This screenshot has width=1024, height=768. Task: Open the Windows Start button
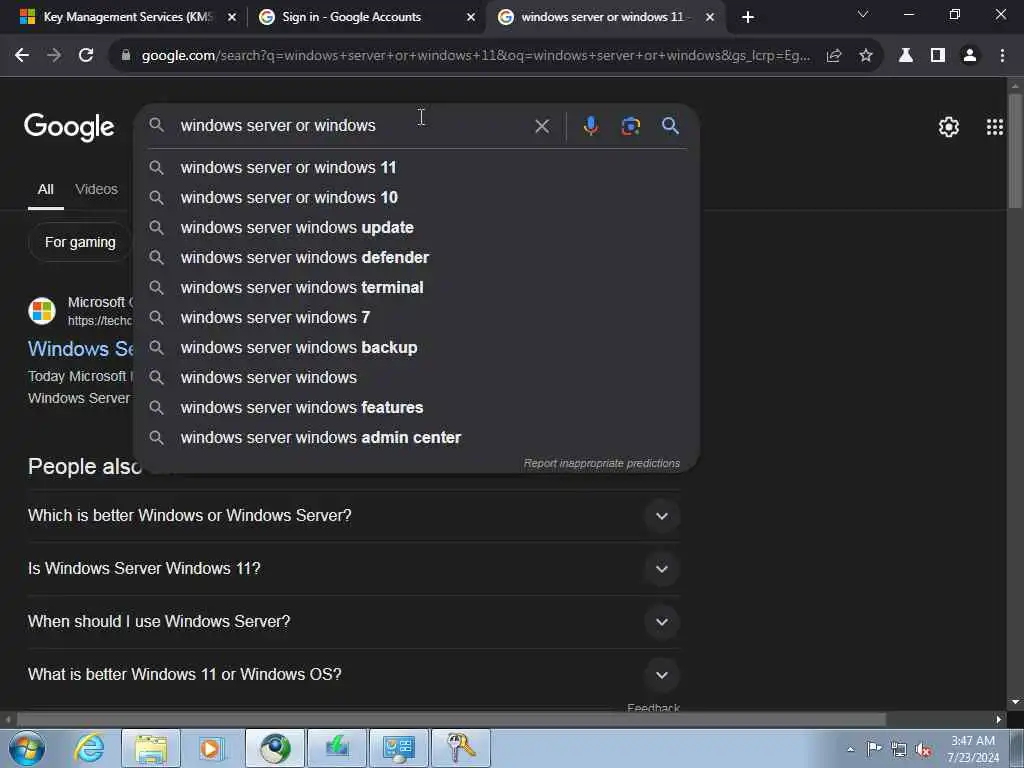click(x=27, y=748)
